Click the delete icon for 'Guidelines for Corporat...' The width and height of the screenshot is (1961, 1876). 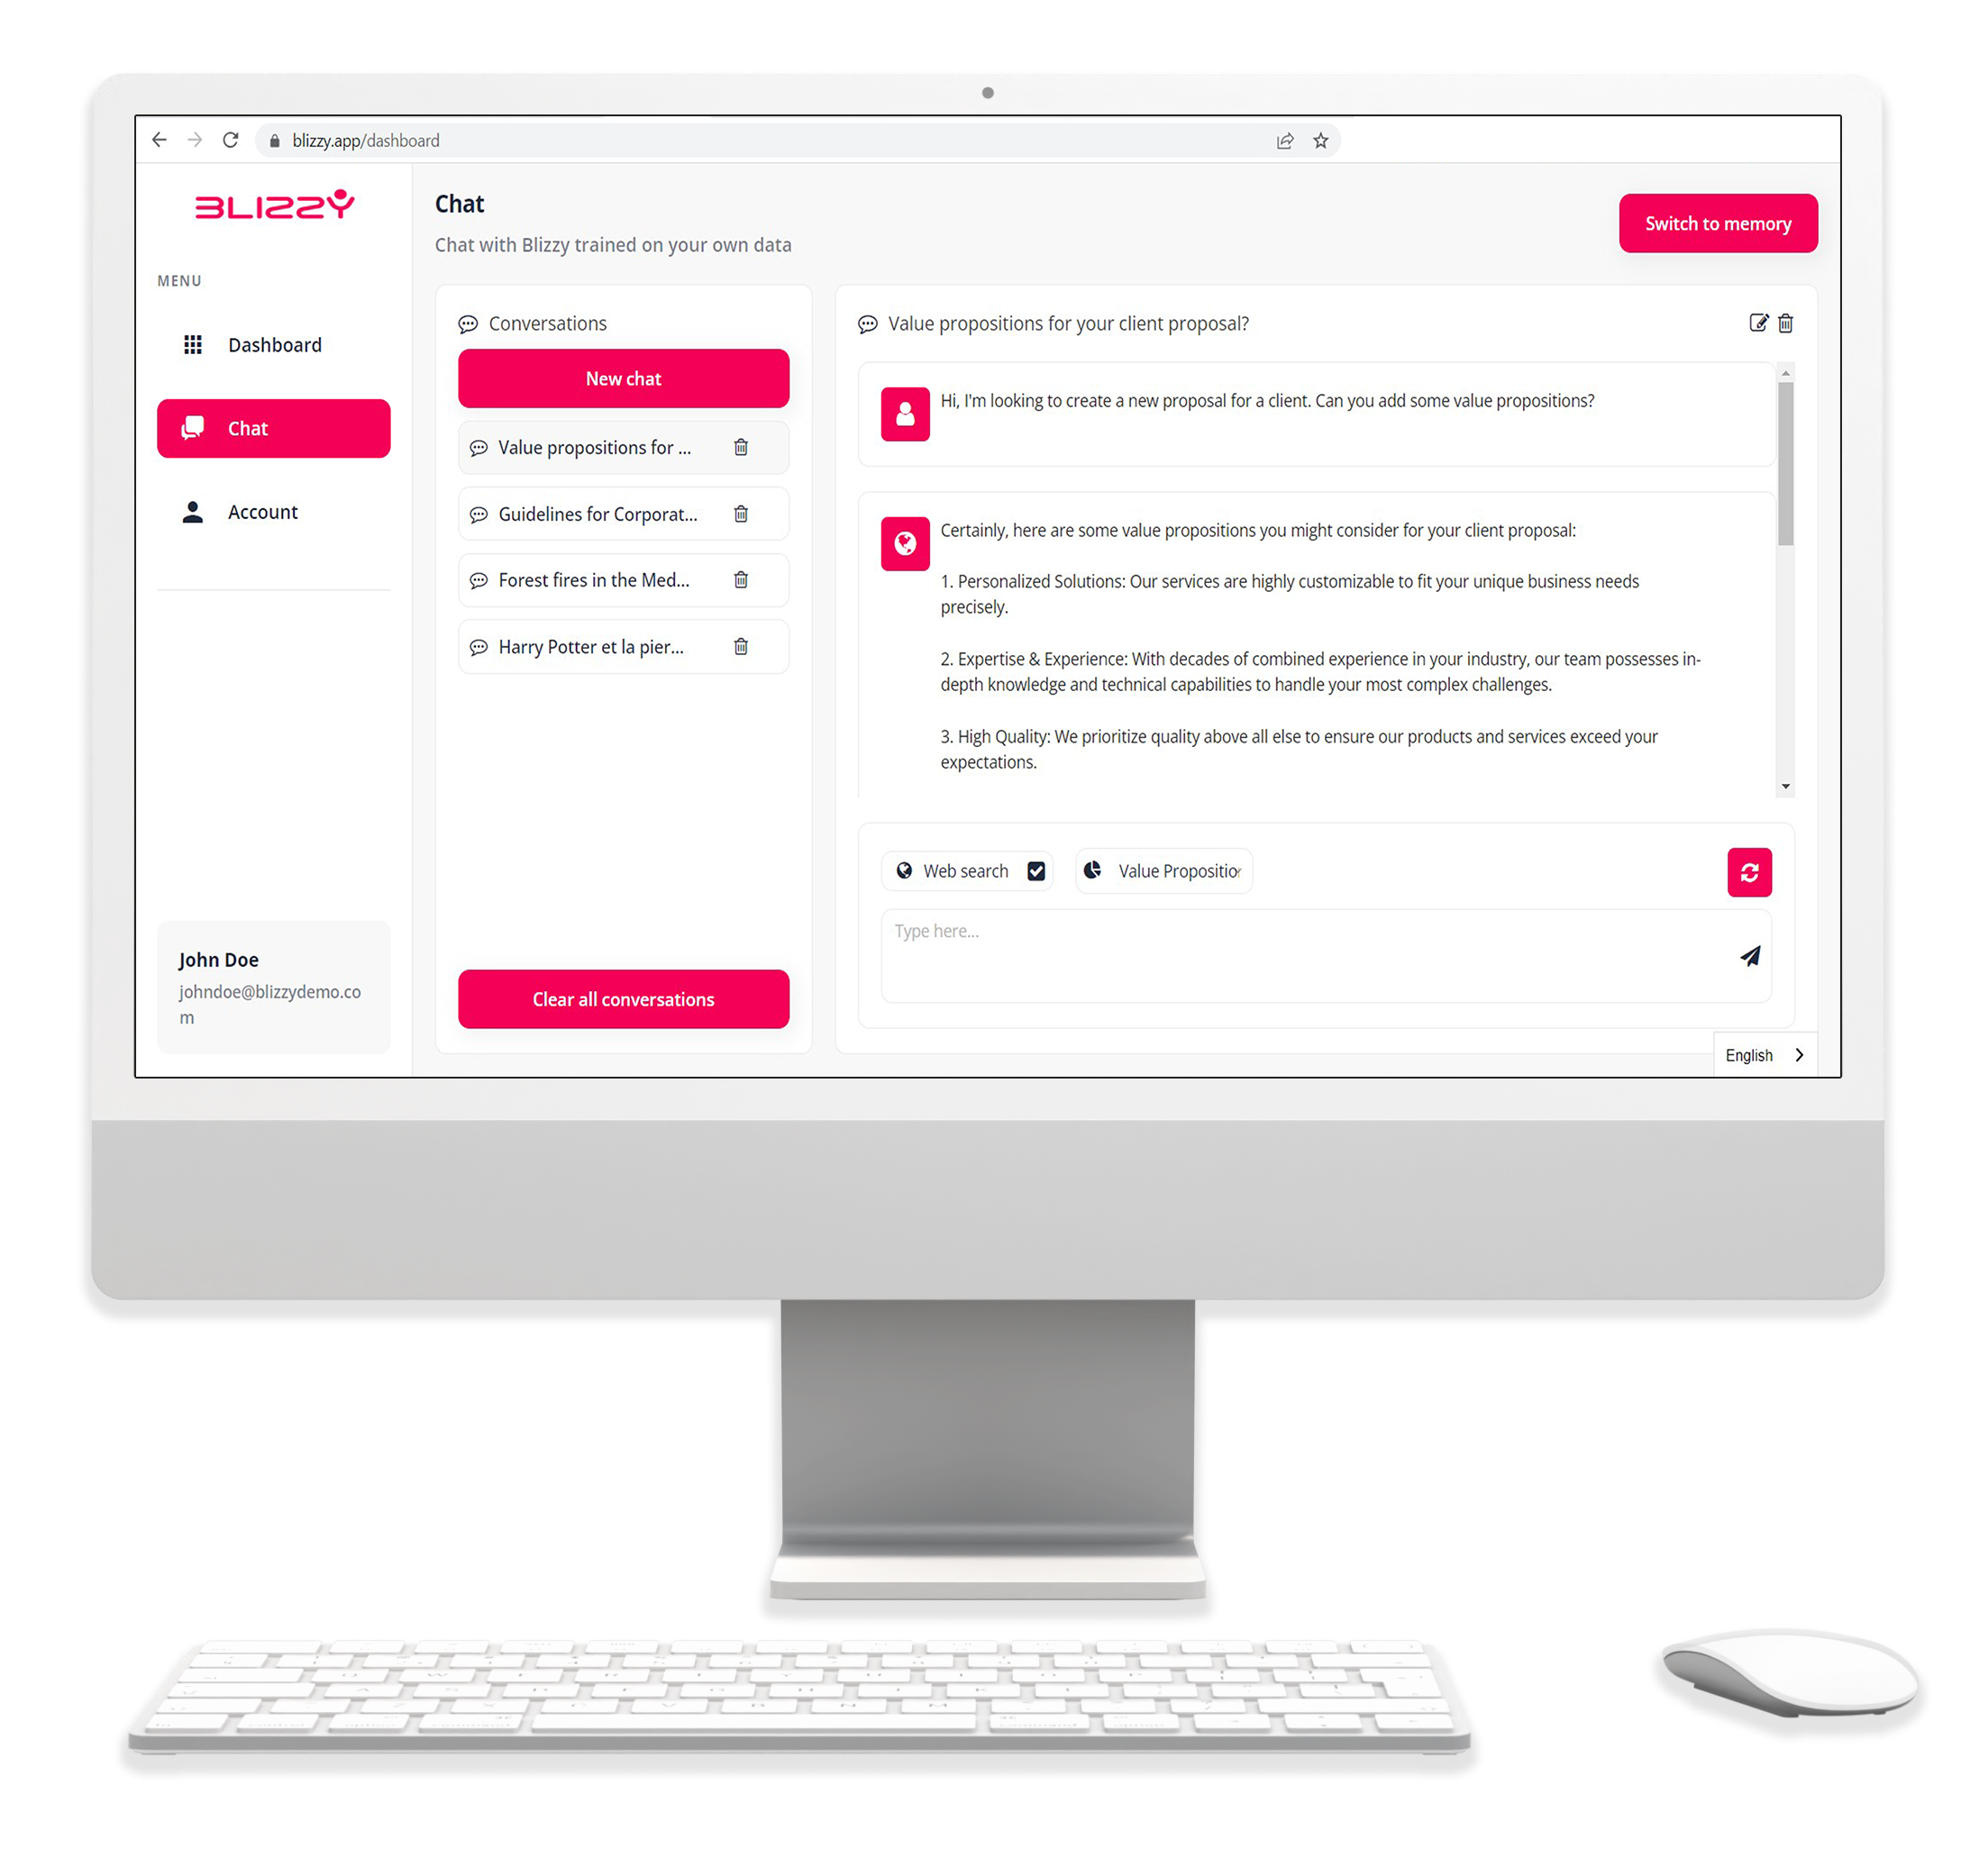744,515
